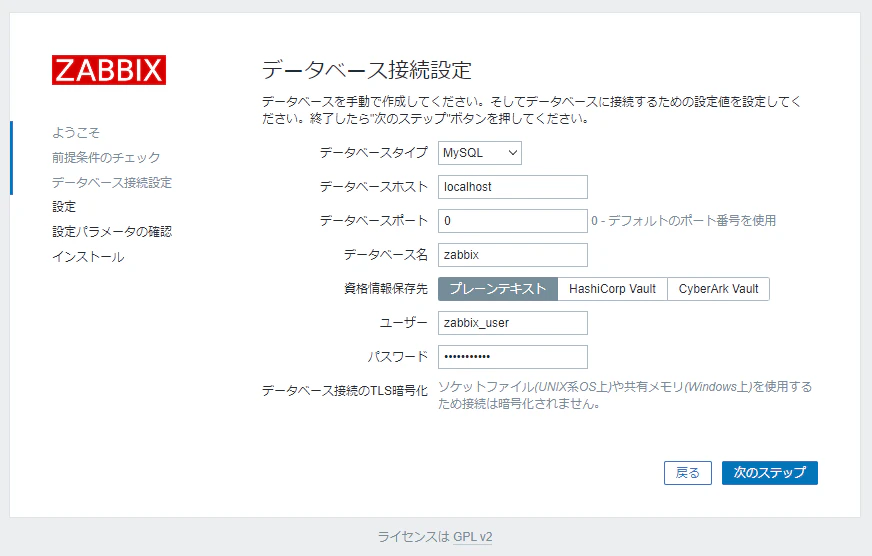Click the デフォルトのポート番号を使用 hint text

click(x=683, y=221)
